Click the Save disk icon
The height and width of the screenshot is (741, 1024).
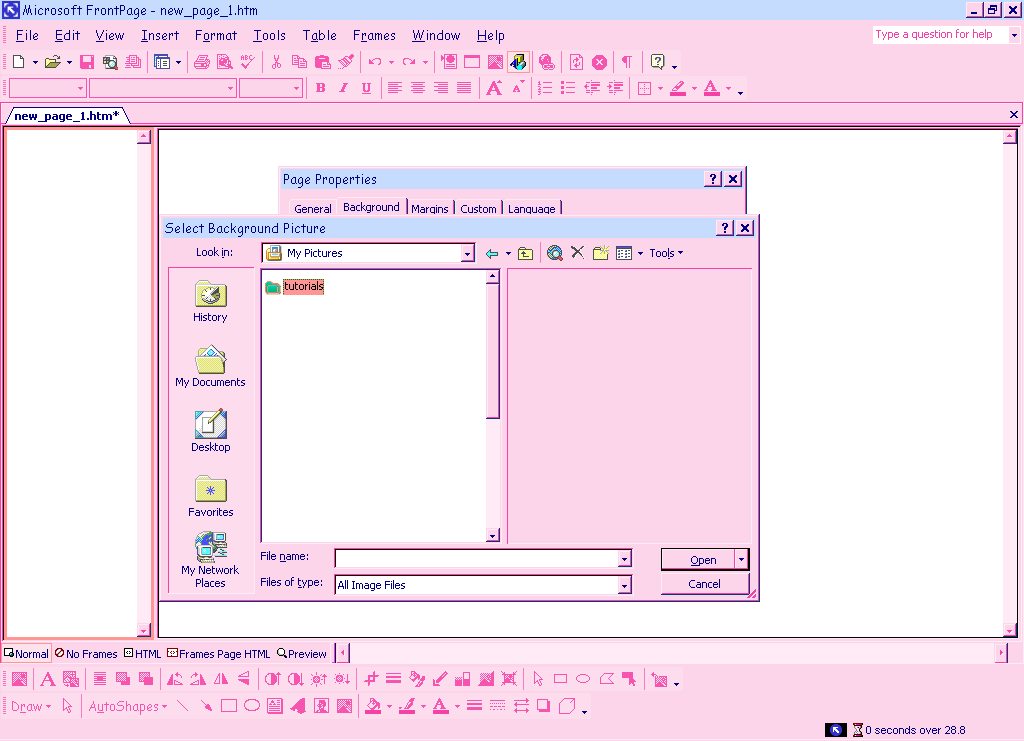(86, 62)
